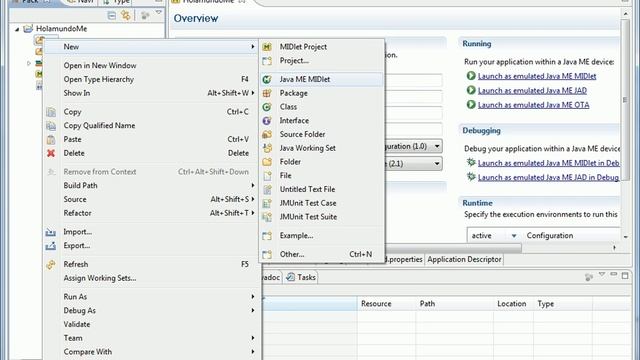The height and width of the screenshot is (360, 640).
Task: Click the JMUnit Test Case icon
Action: (267, 203)
